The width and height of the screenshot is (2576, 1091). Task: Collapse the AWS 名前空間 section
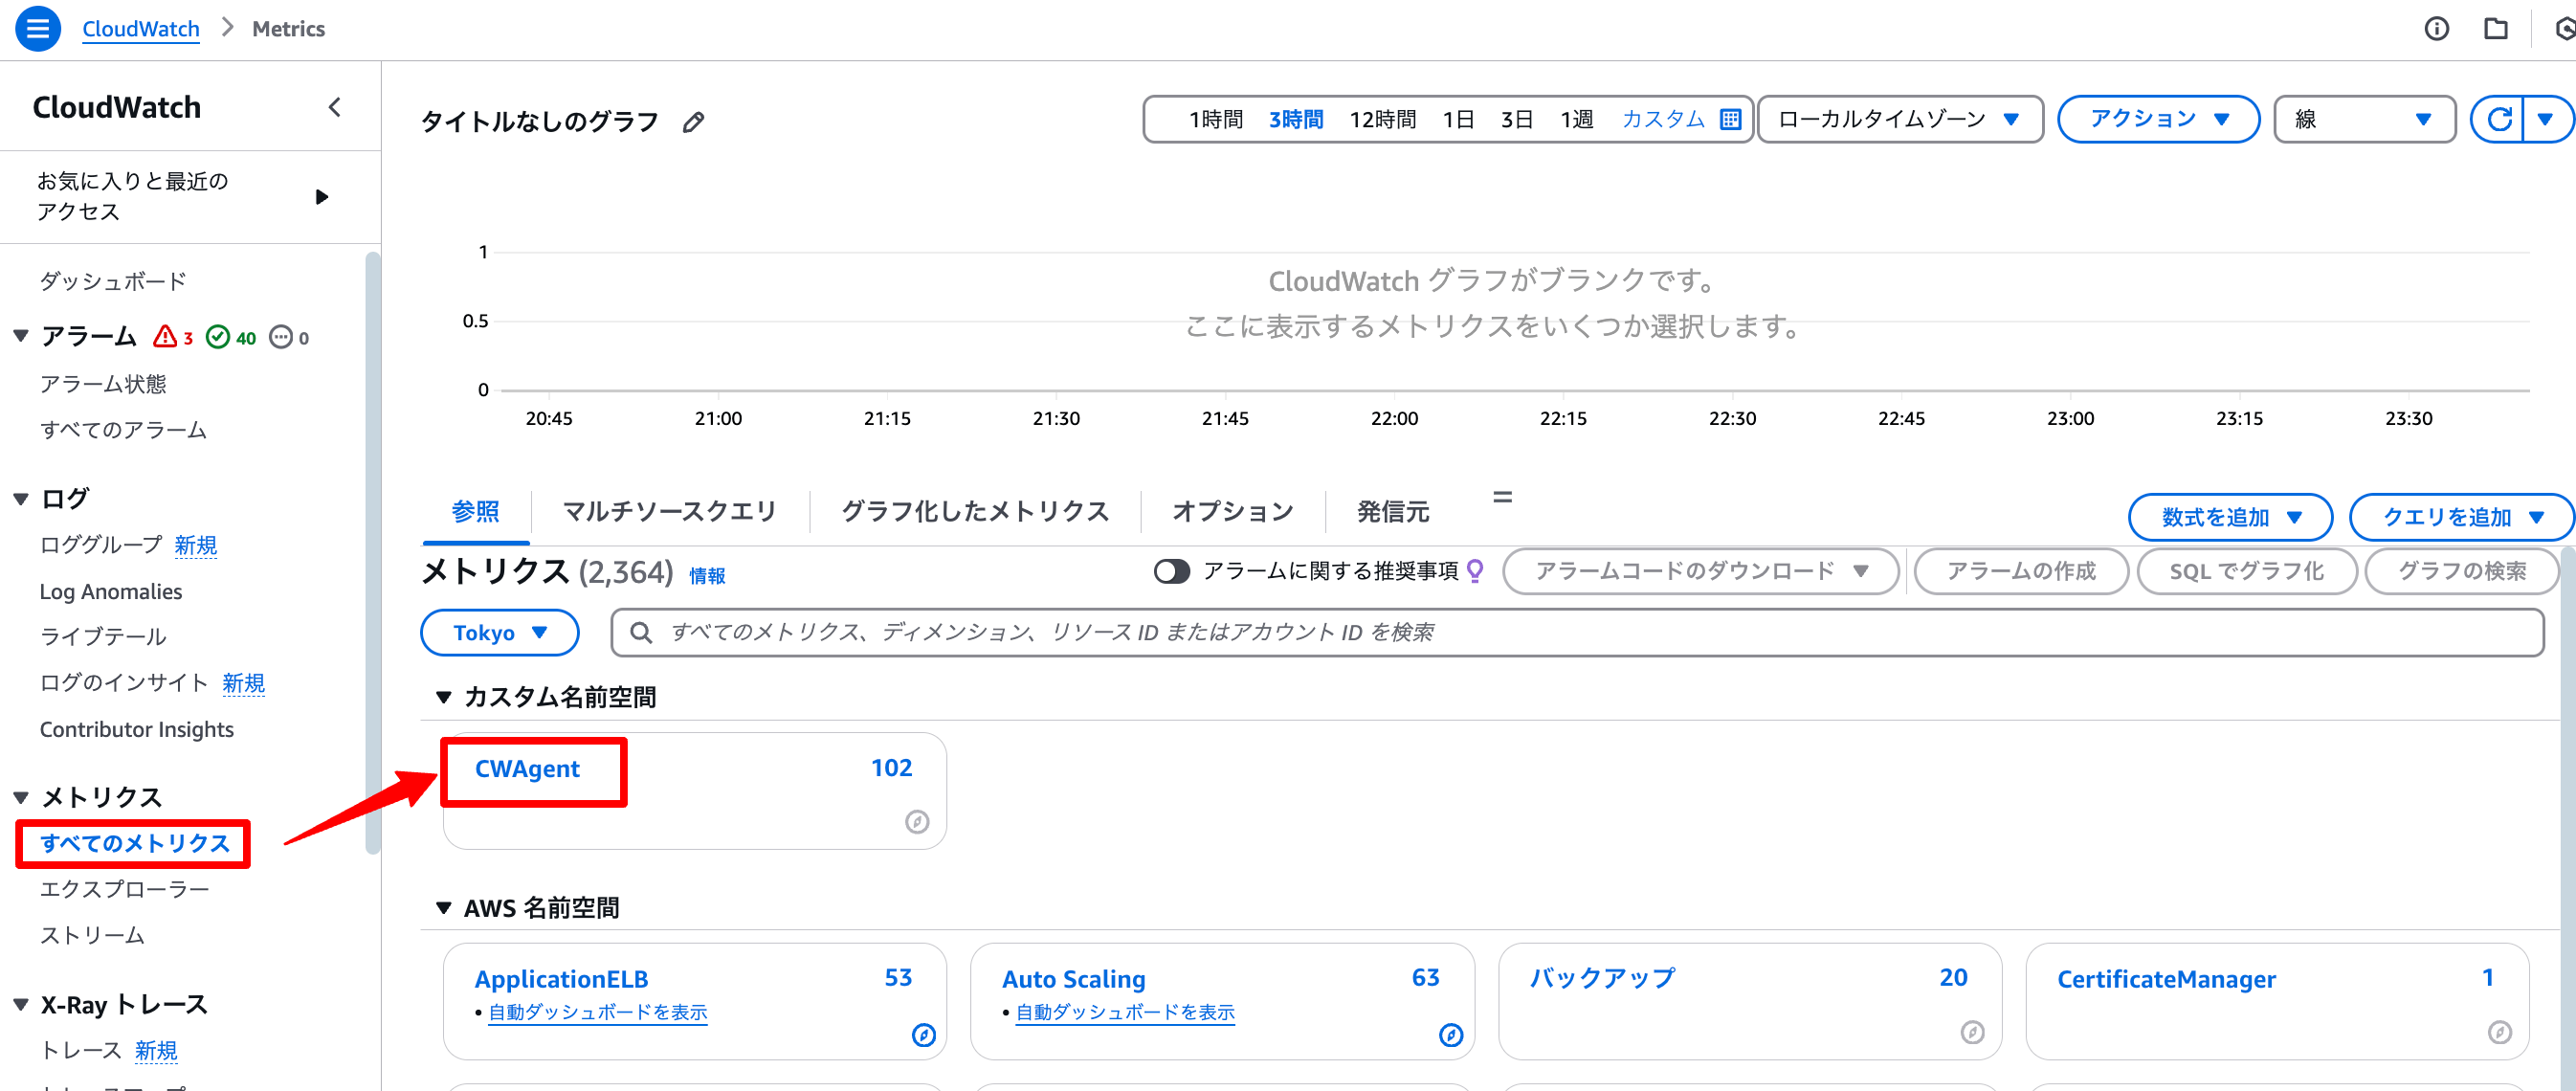point(444,908)
